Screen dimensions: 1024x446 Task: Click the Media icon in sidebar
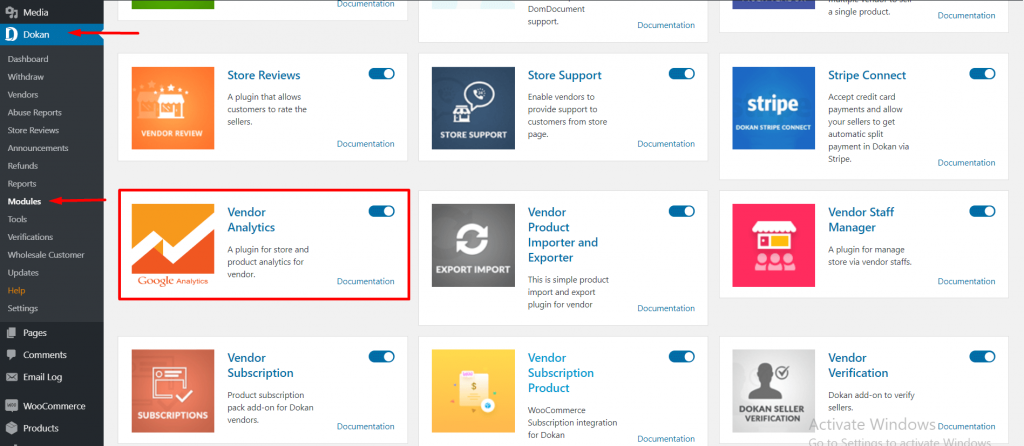coord(11,12)
